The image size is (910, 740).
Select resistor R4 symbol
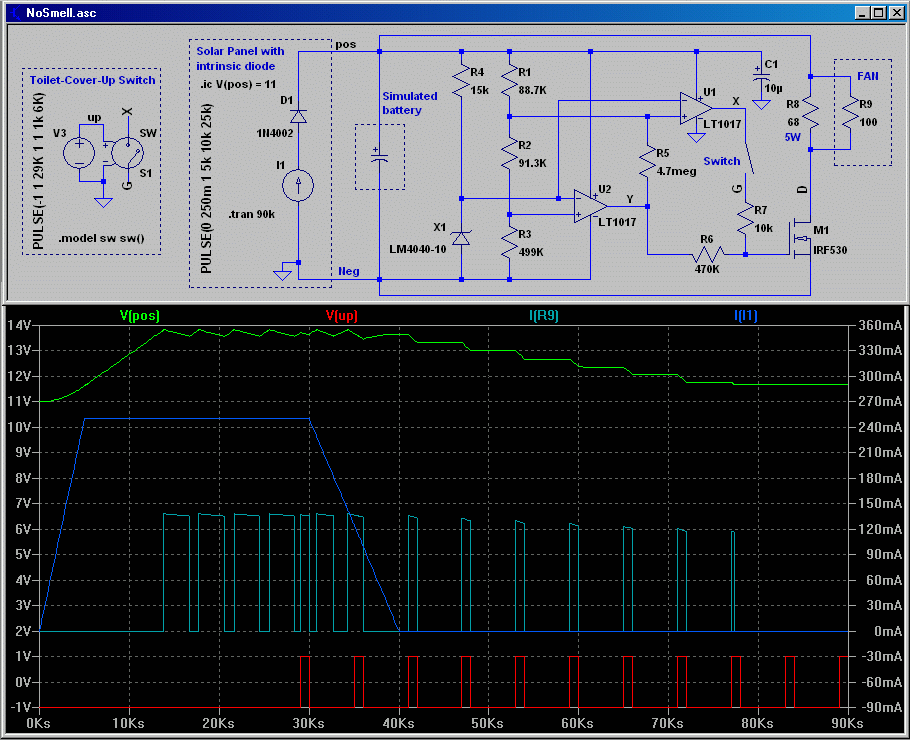tap(461, 81)
